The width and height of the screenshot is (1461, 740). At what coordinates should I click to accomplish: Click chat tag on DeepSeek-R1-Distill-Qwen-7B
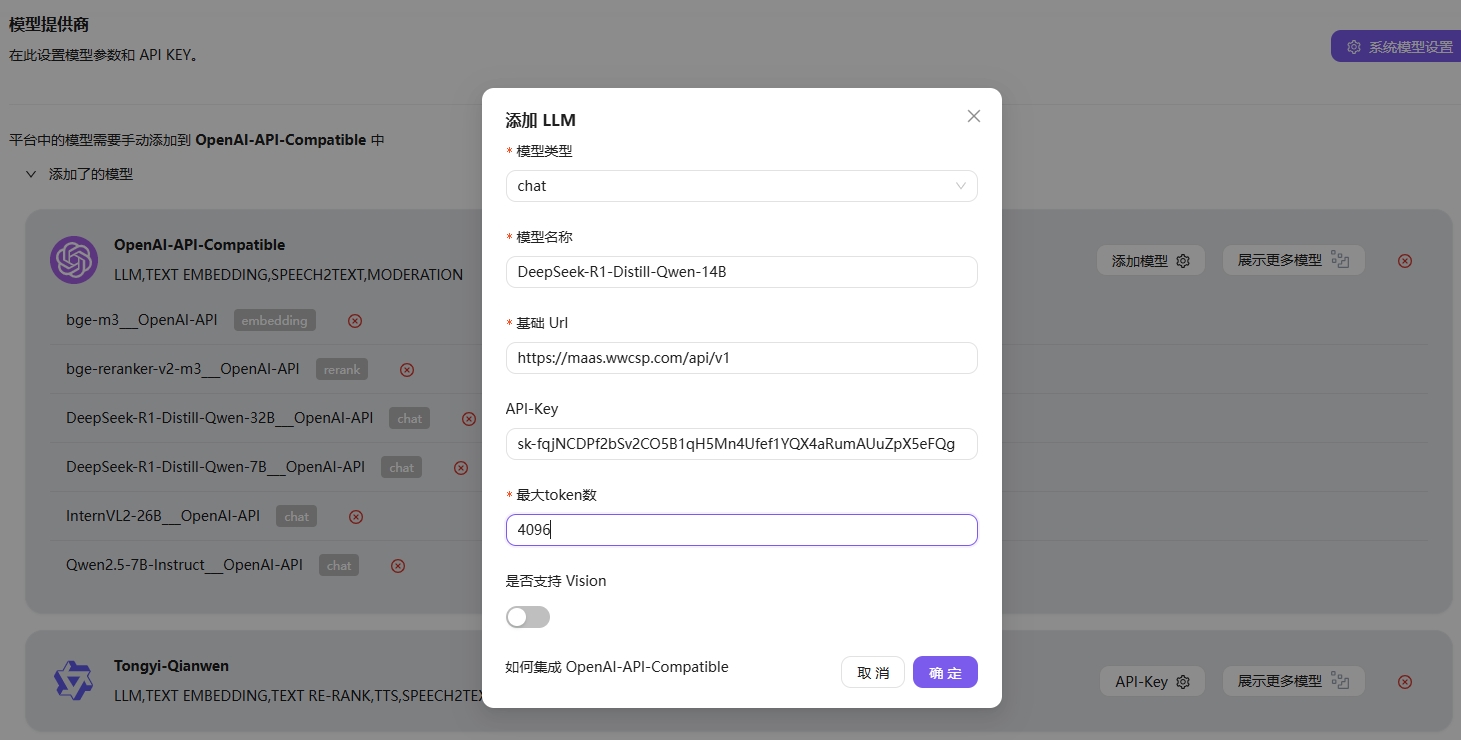point(402,467)
